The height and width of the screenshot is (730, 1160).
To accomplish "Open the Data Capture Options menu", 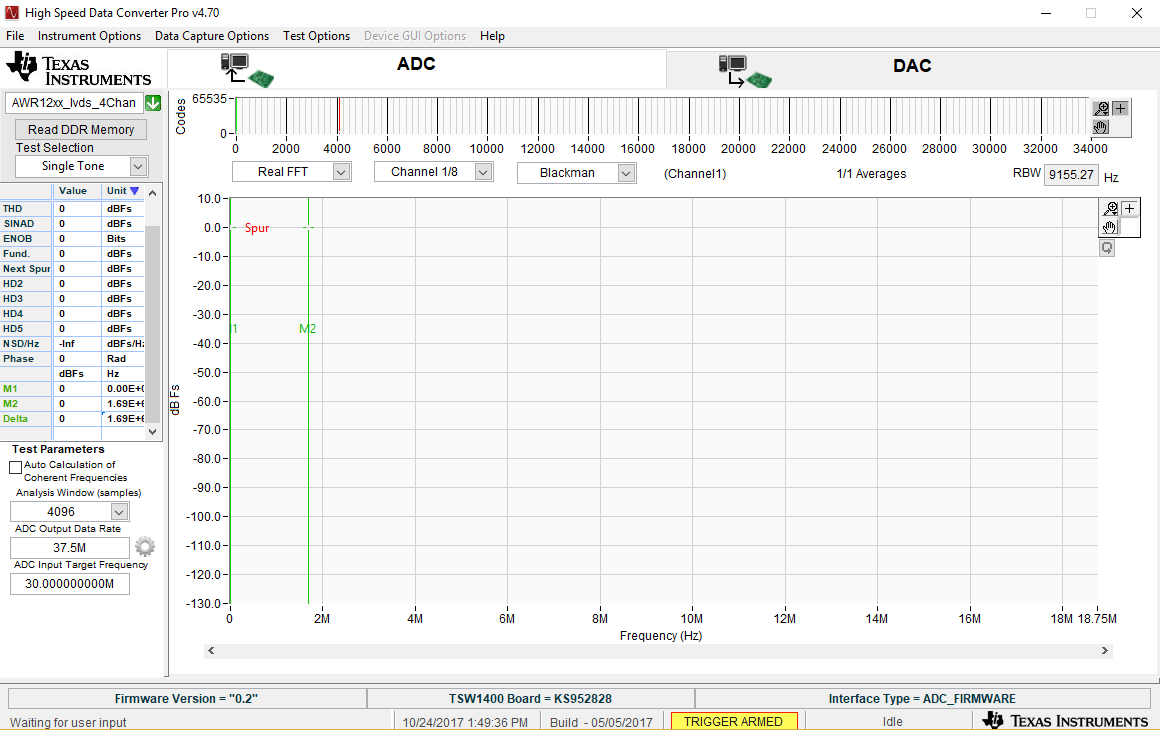I will (x=212, y=36).
